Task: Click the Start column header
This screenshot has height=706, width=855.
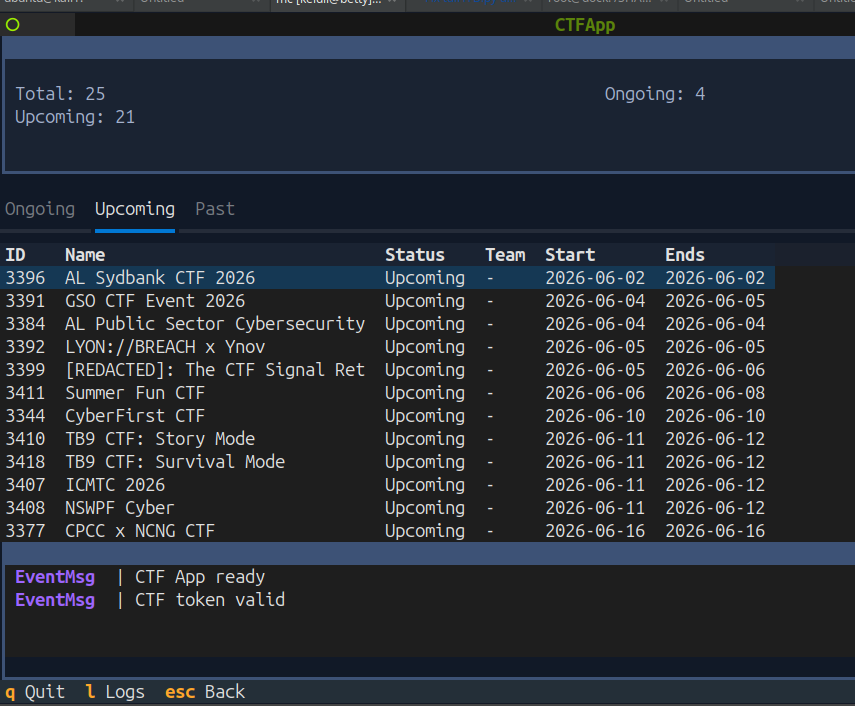Action: coord(570,255)
